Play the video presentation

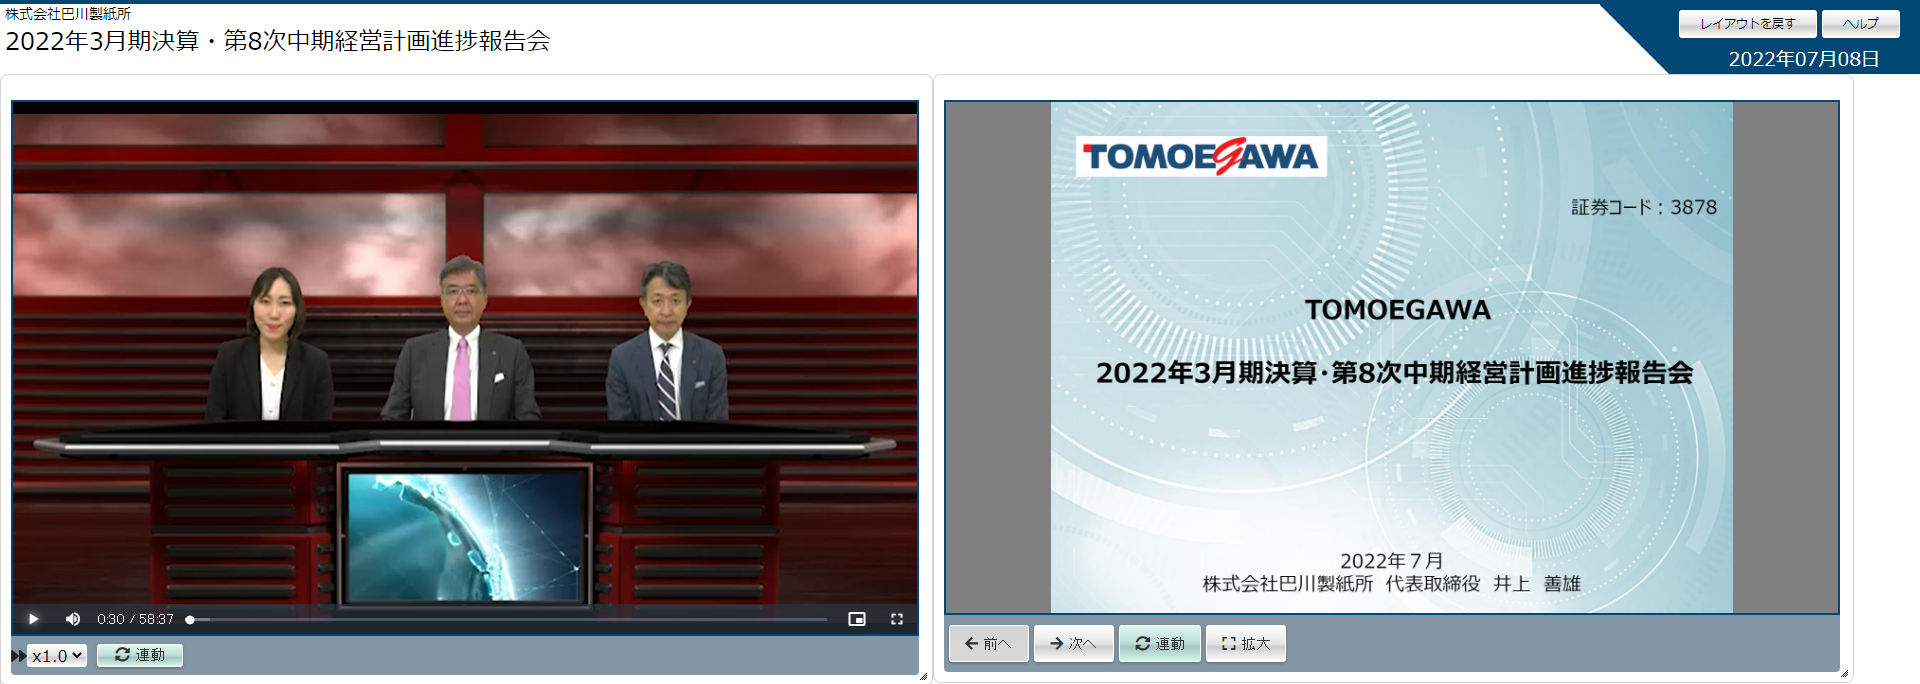click(x=33, y=619)
